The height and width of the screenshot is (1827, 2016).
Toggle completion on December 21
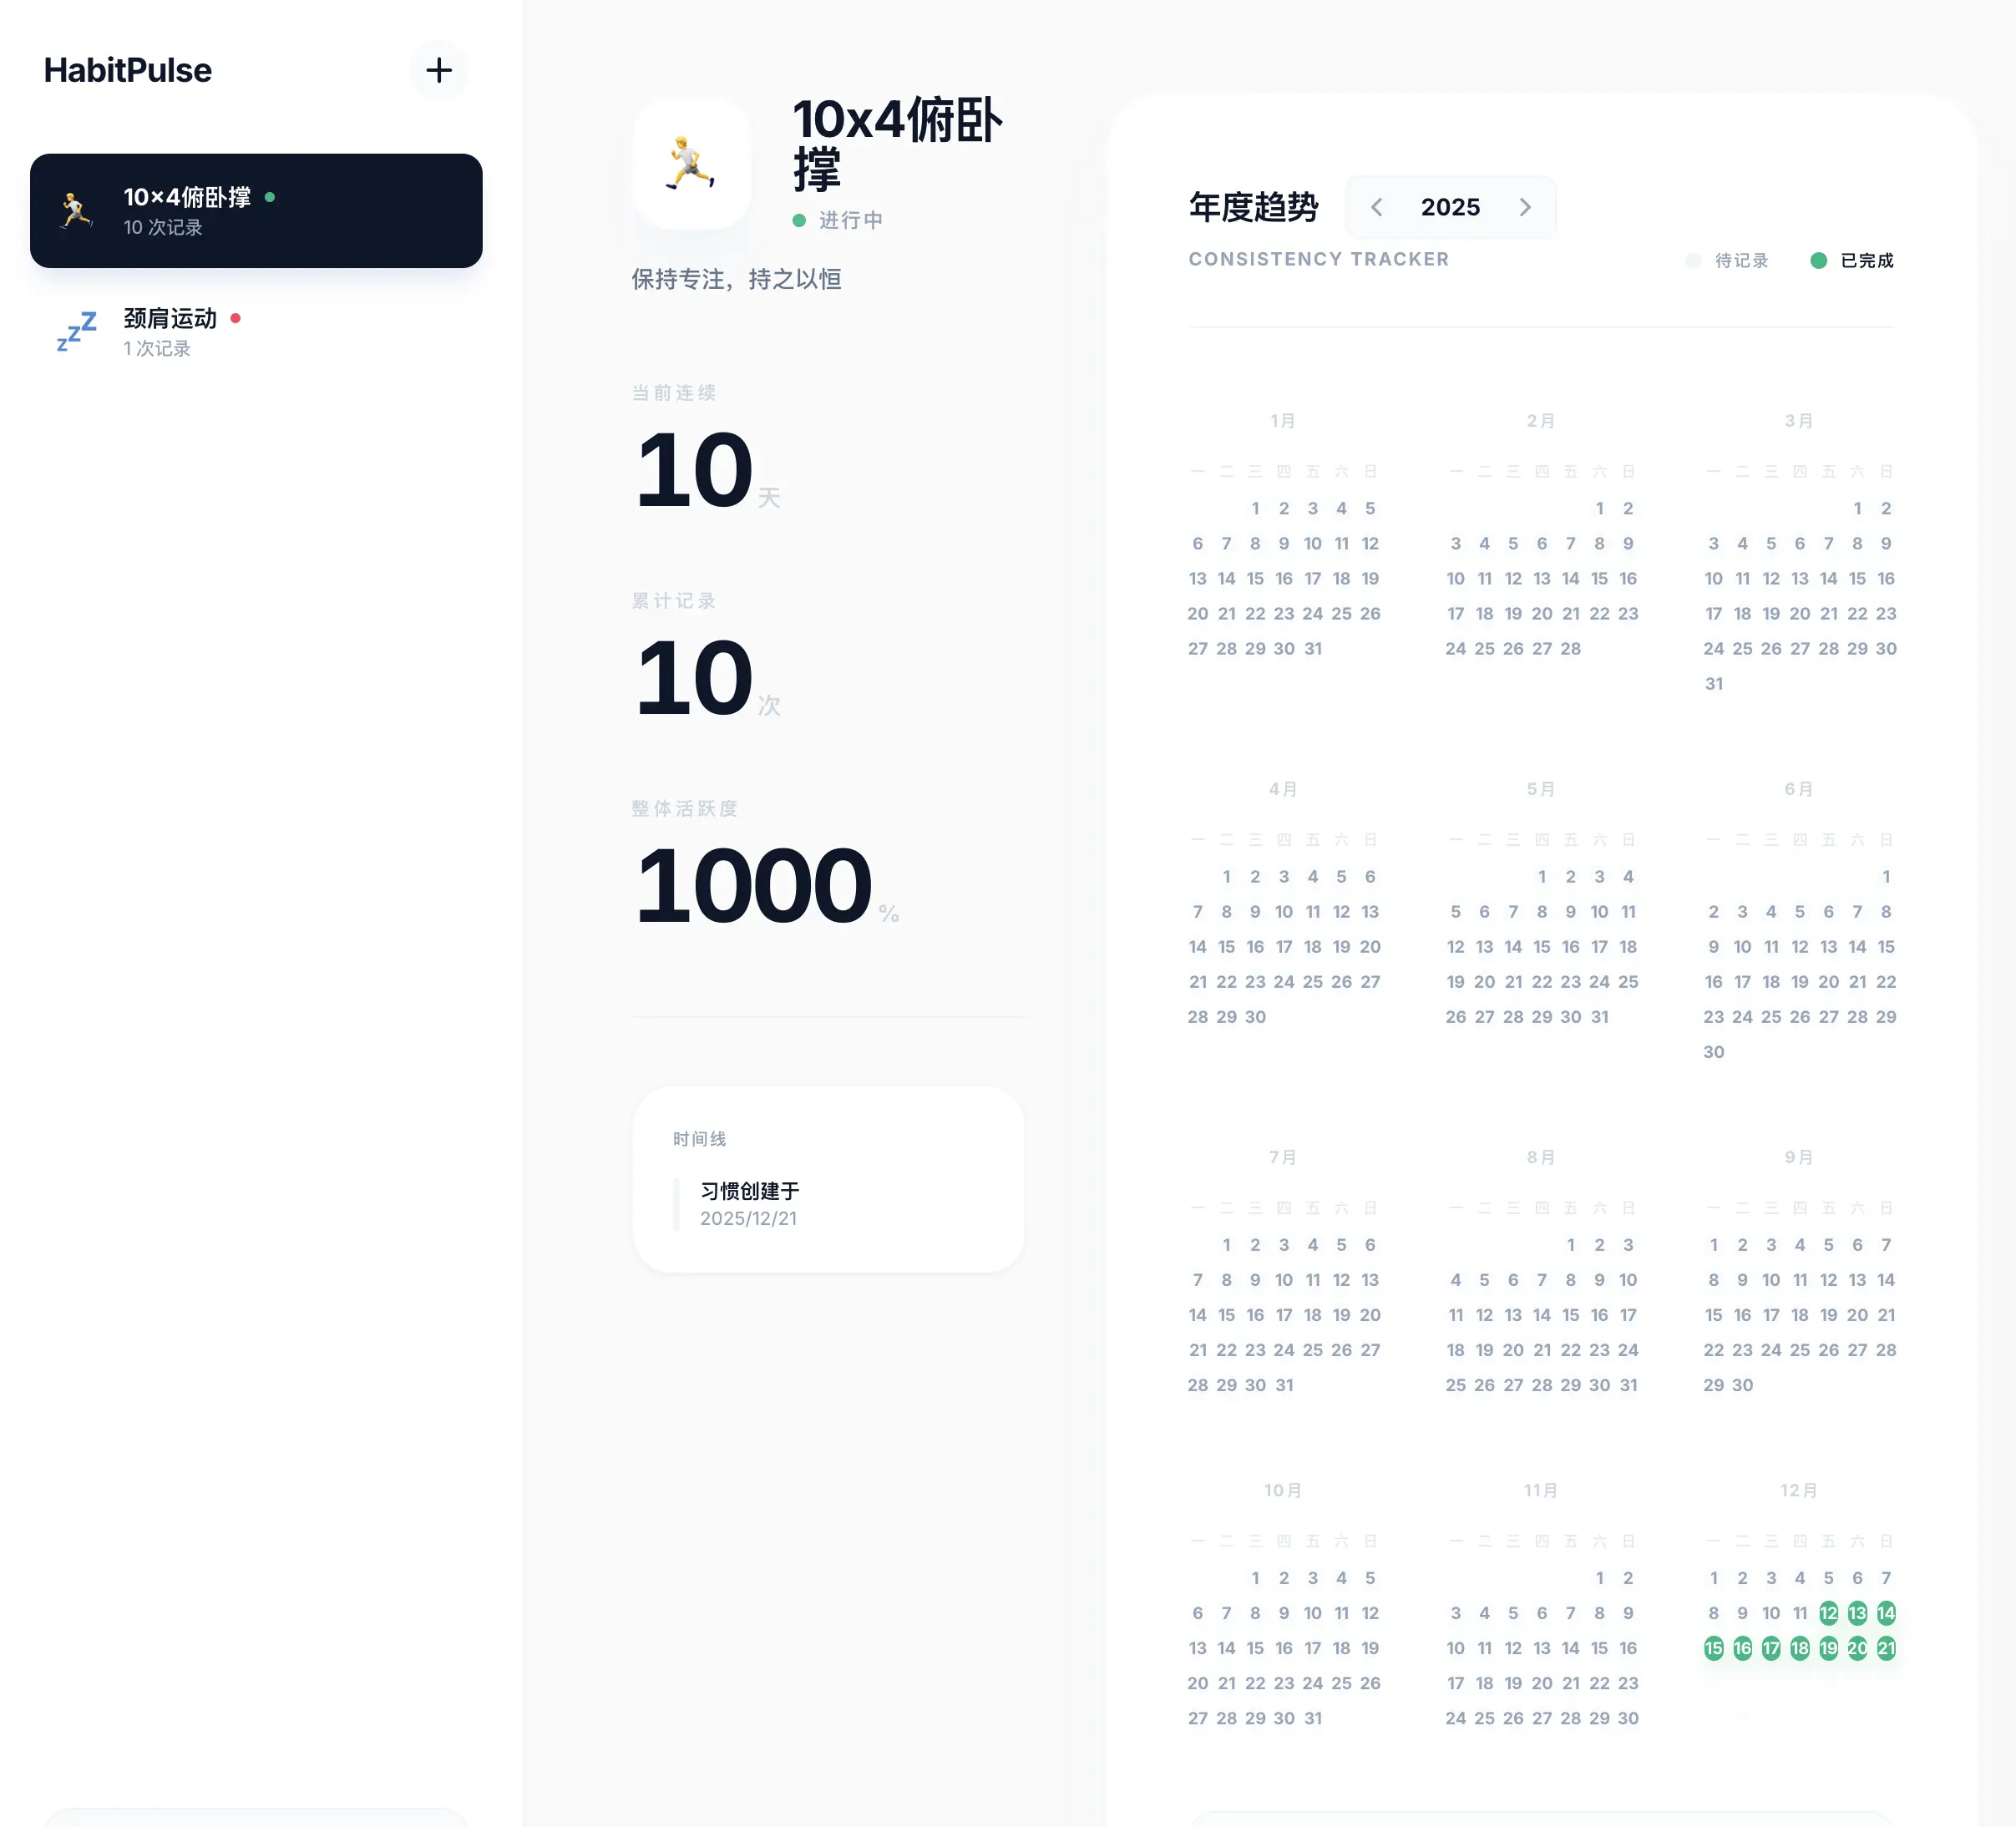coord(1886,1648)
